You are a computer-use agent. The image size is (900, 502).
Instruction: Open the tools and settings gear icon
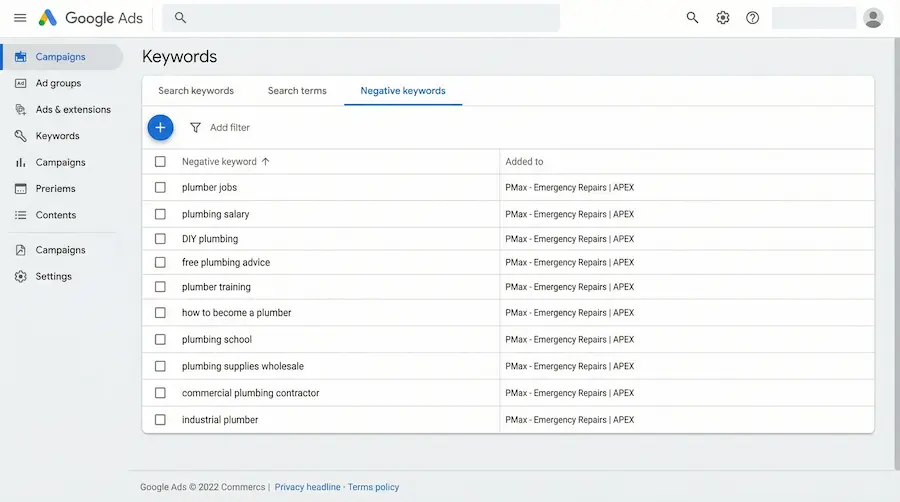coord(723,18)
